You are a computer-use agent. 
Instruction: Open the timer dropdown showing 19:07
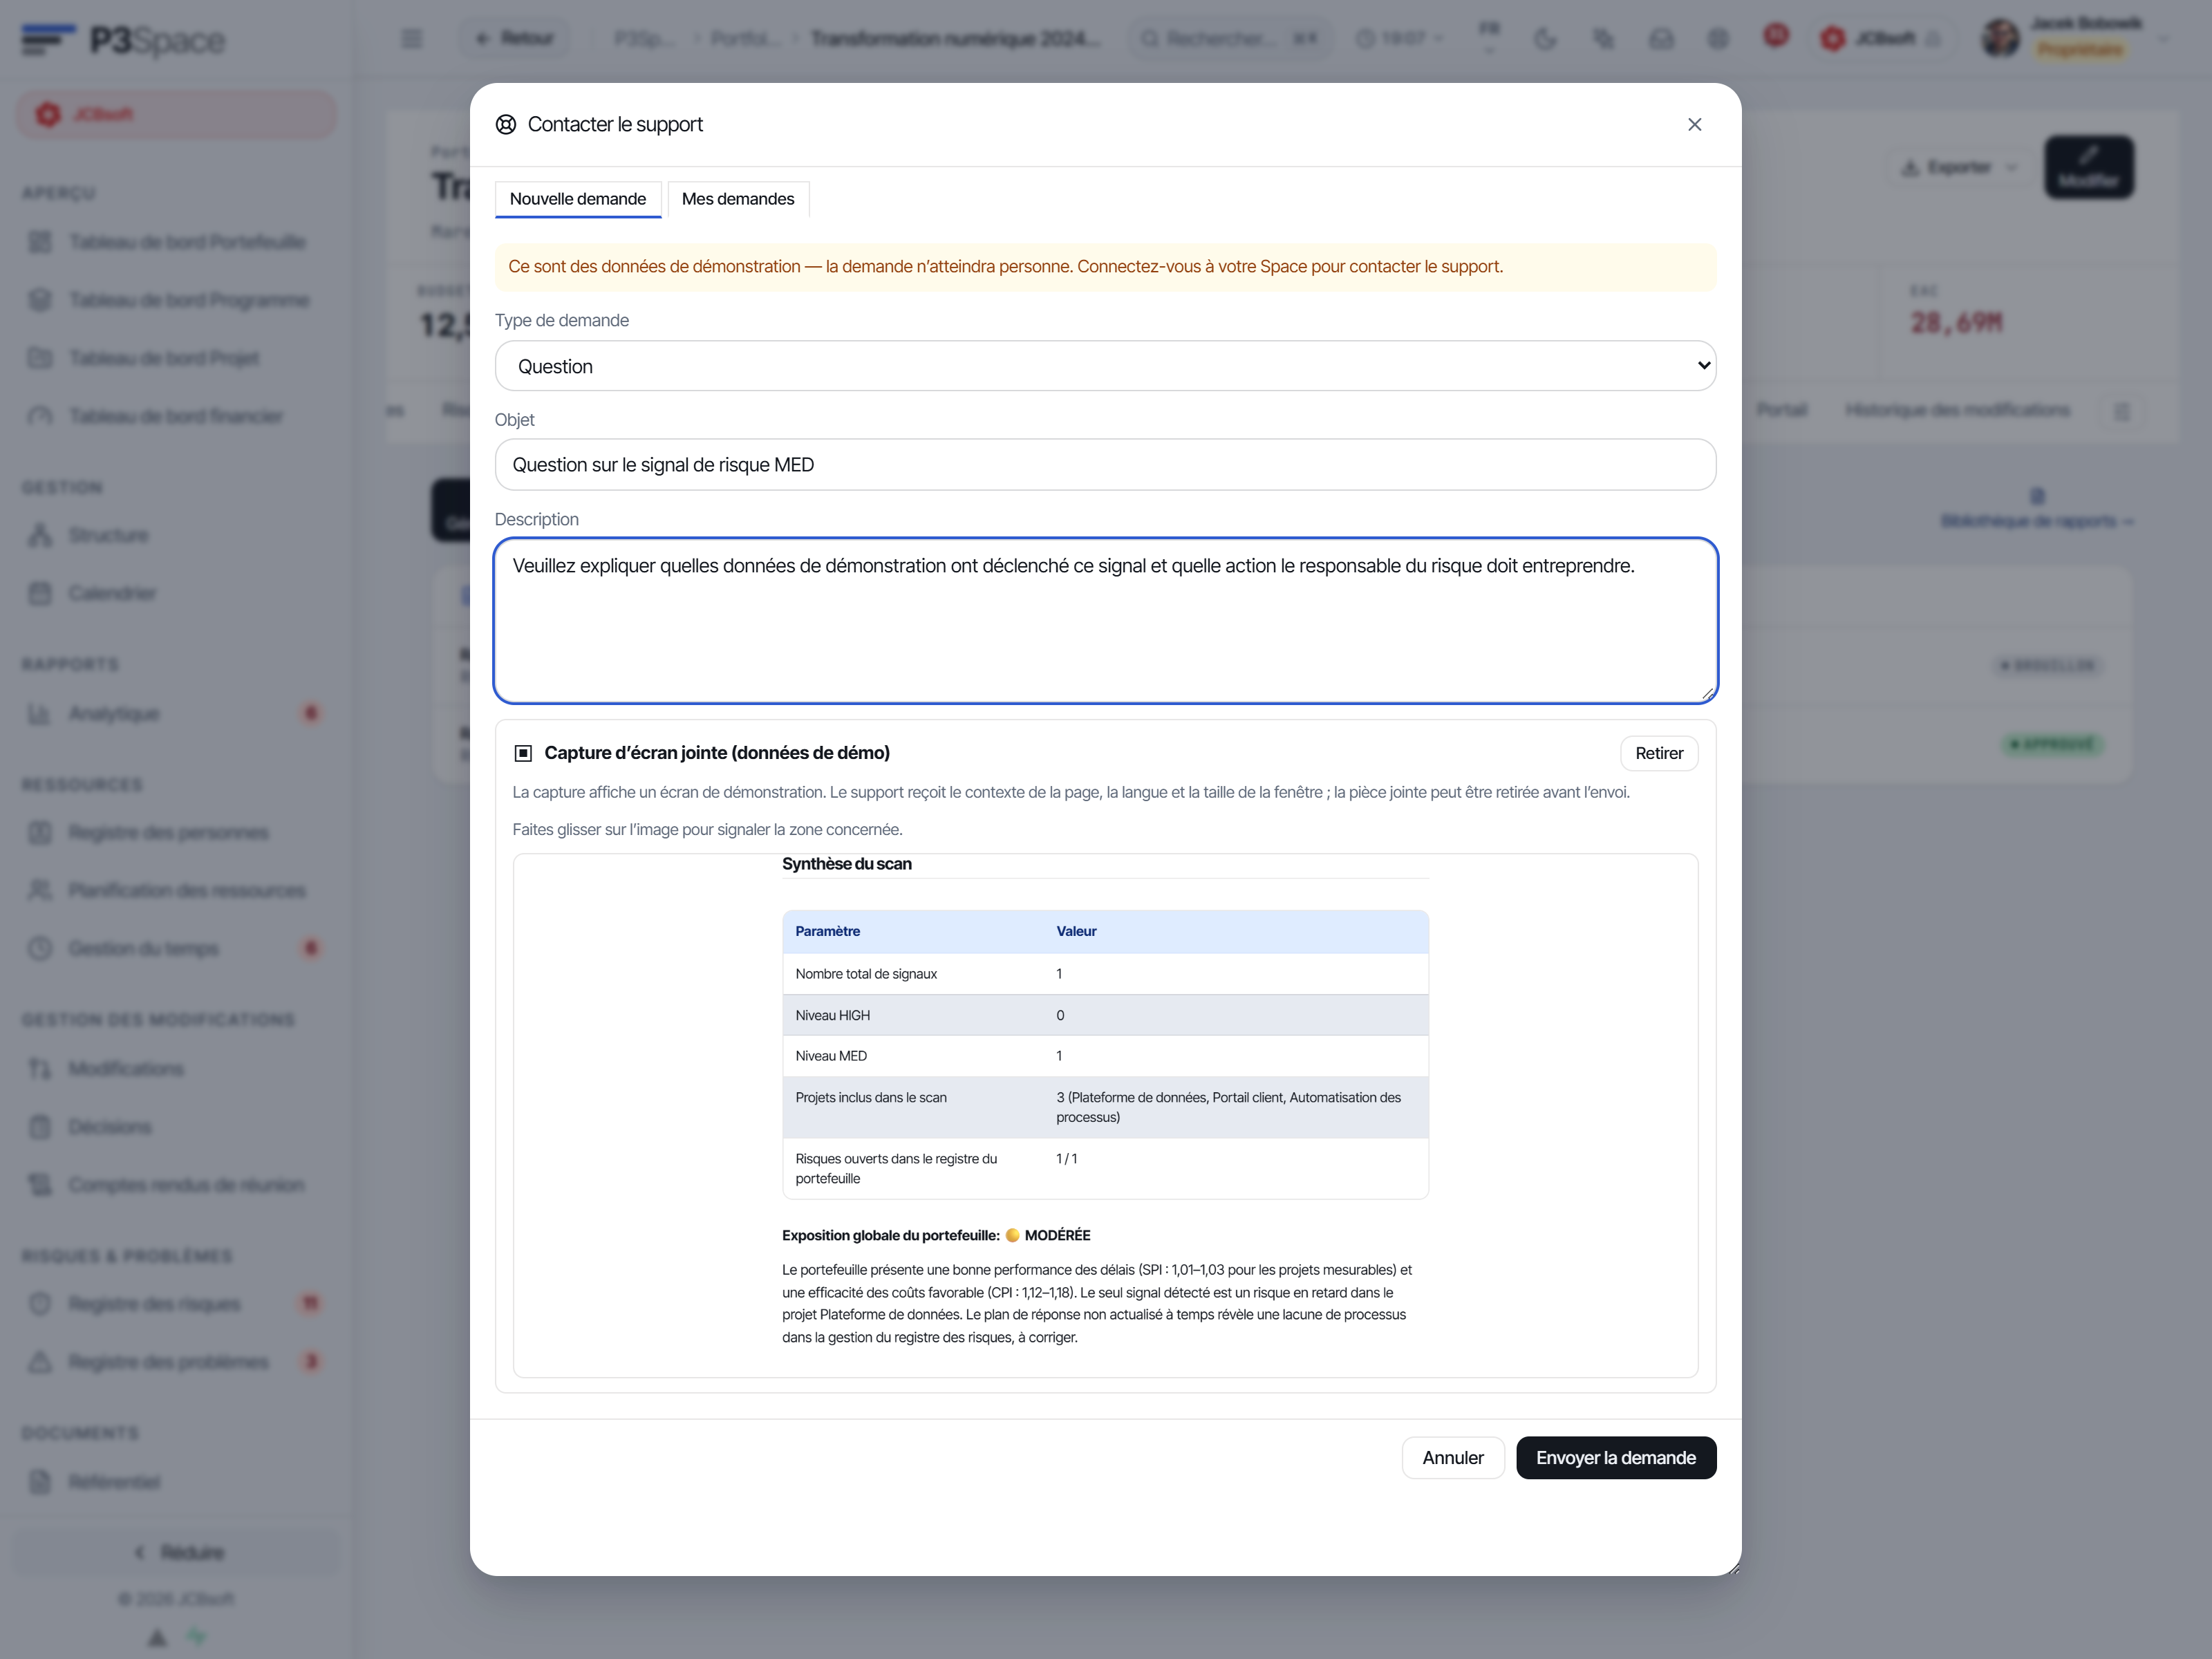click(x=1399, y=39)
